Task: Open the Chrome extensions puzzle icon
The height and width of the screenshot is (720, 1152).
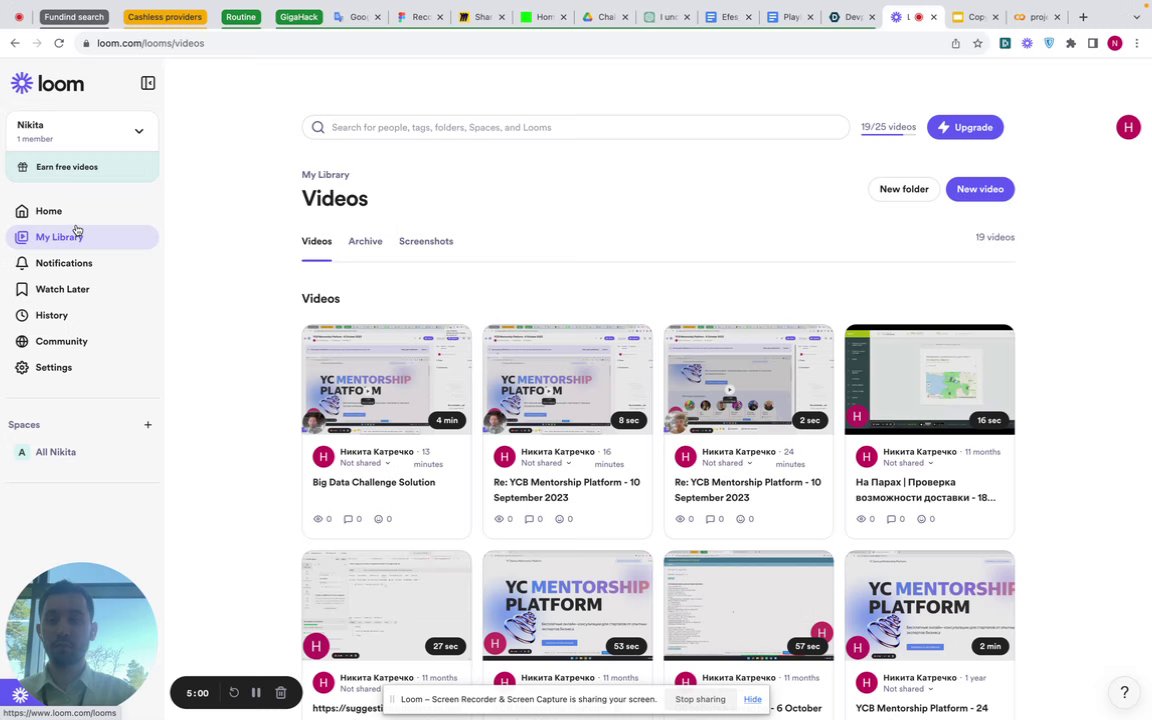Action: [1071, 43]
